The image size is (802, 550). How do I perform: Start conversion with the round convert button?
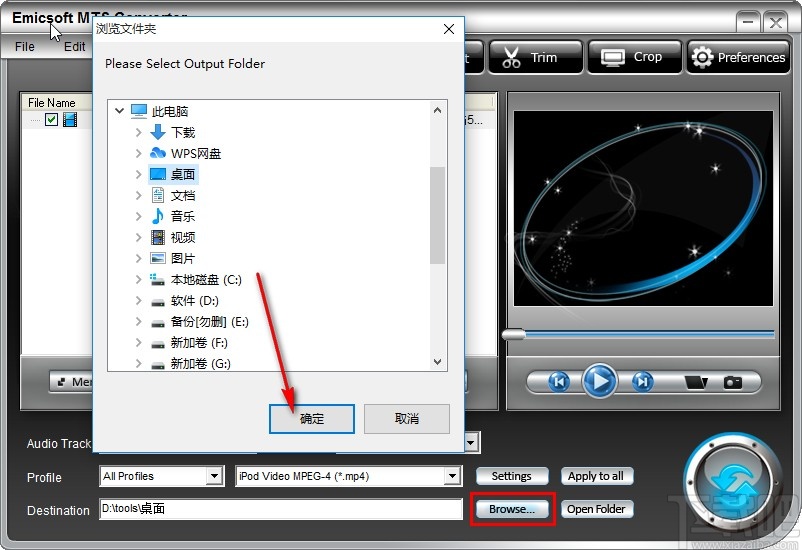(x=733, y=484)
